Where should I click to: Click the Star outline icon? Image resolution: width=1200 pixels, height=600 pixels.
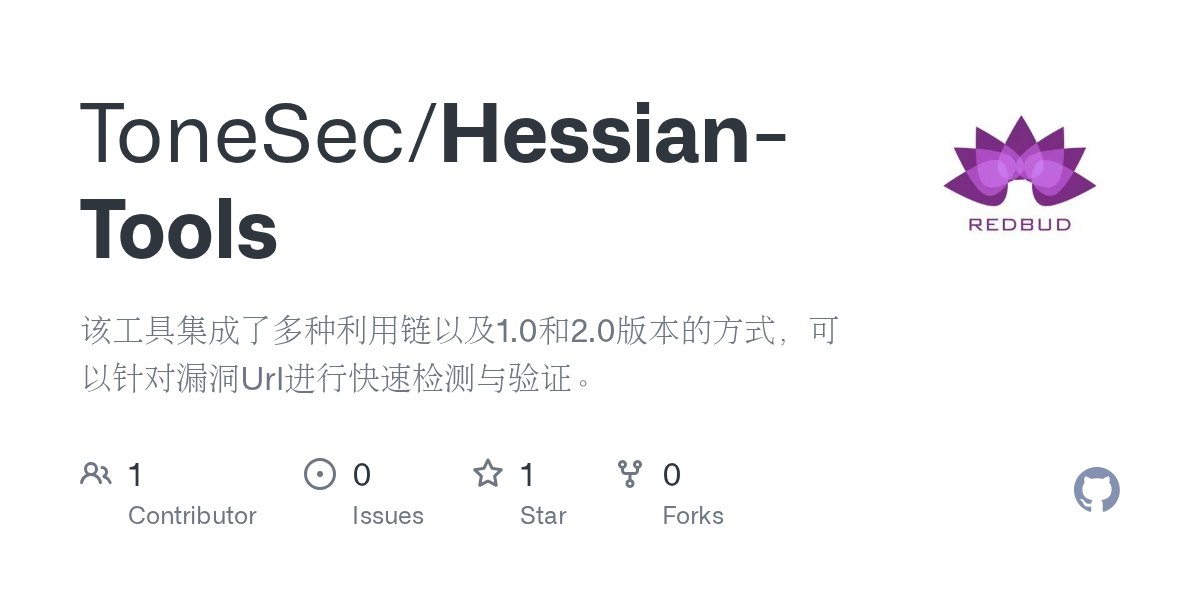[x=488, y=474]
